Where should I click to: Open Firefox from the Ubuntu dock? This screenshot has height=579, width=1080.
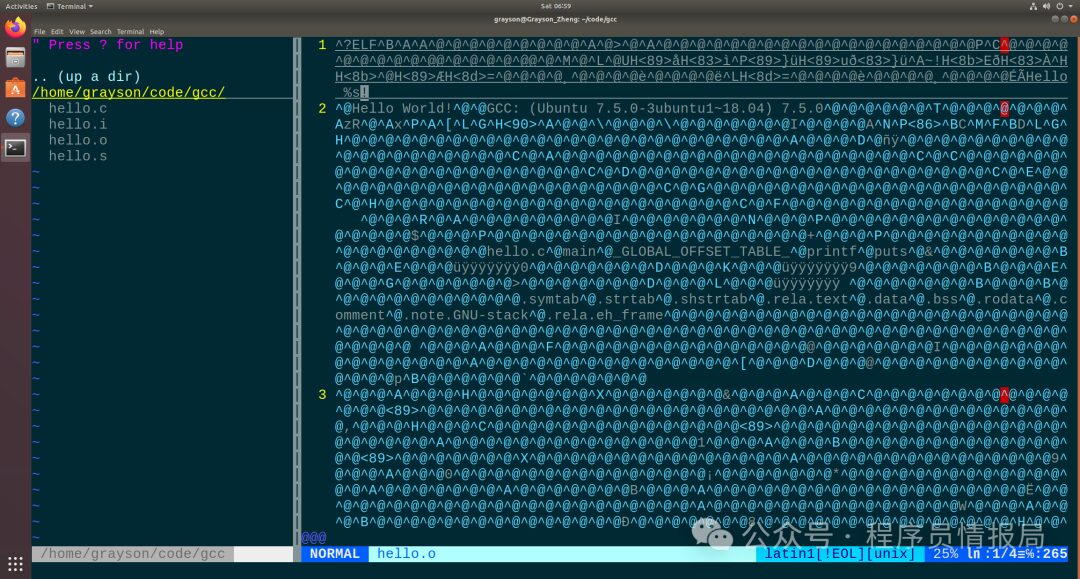pos(15,28)
